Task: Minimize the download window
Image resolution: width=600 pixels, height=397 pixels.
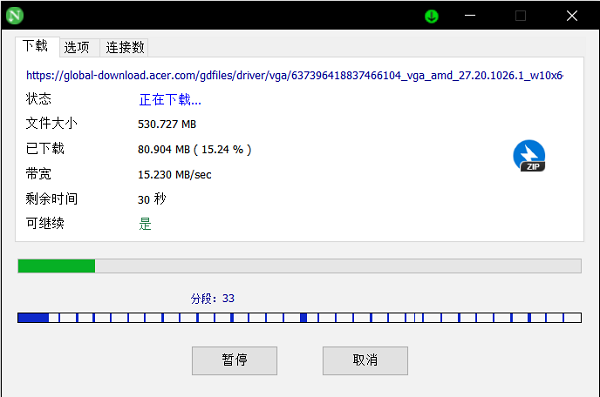Action: (470, 16)
